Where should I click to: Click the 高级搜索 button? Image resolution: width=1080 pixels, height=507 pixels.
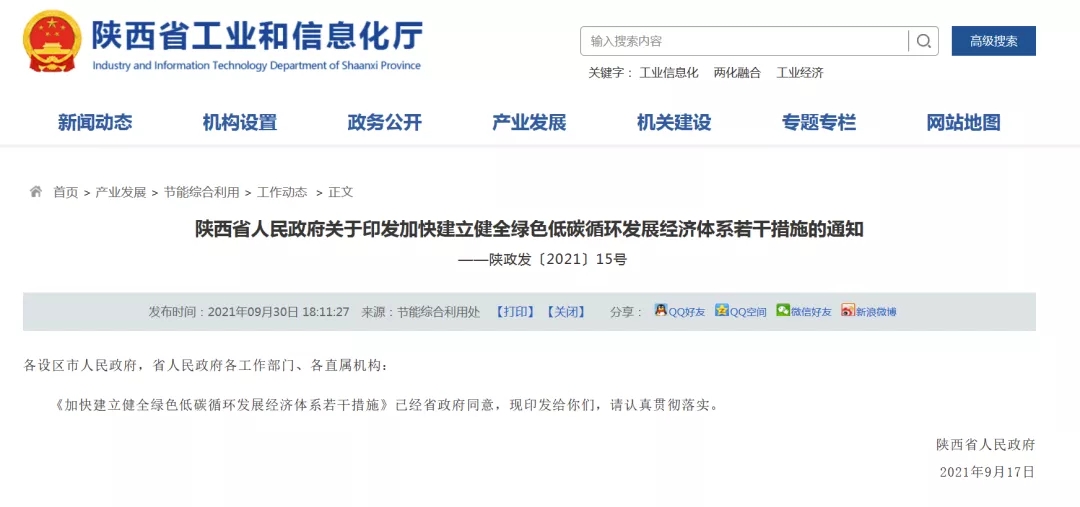click(x=994, y=41)
